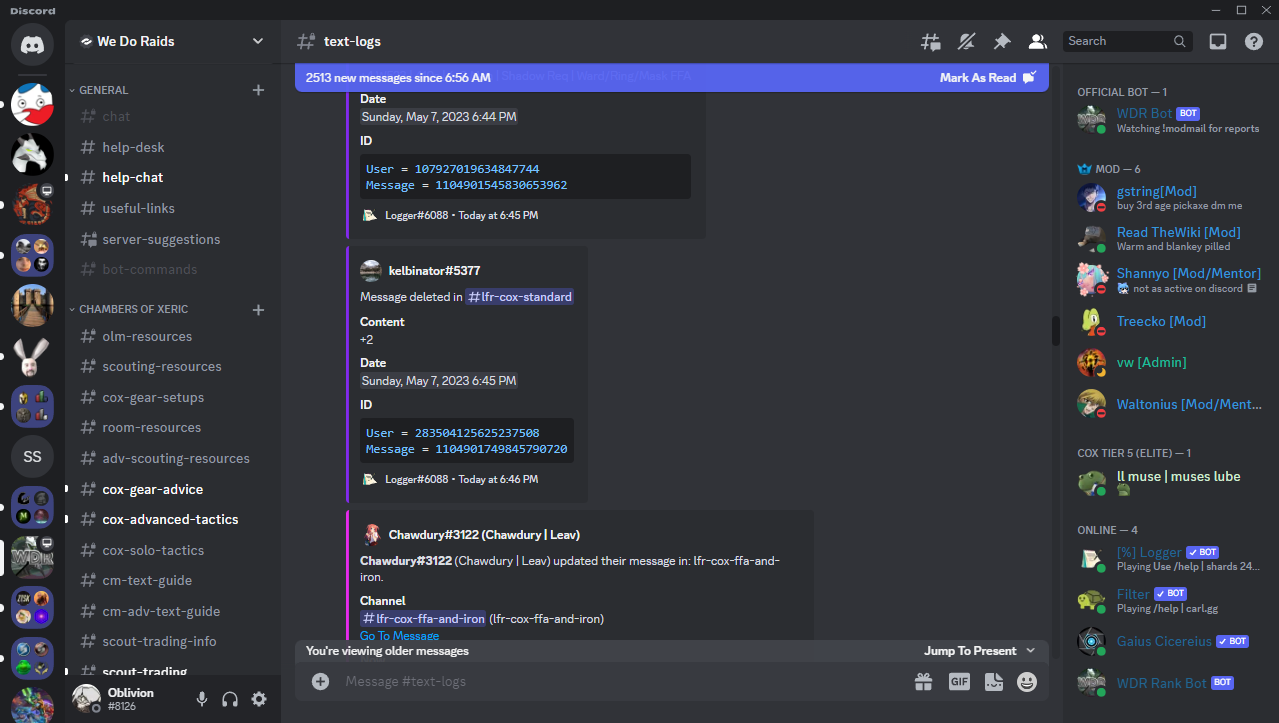Create channel in CHAMBERS OF XERIC category
The image size is (1279, 723).
pyautogui.click(x=258, y=310)
